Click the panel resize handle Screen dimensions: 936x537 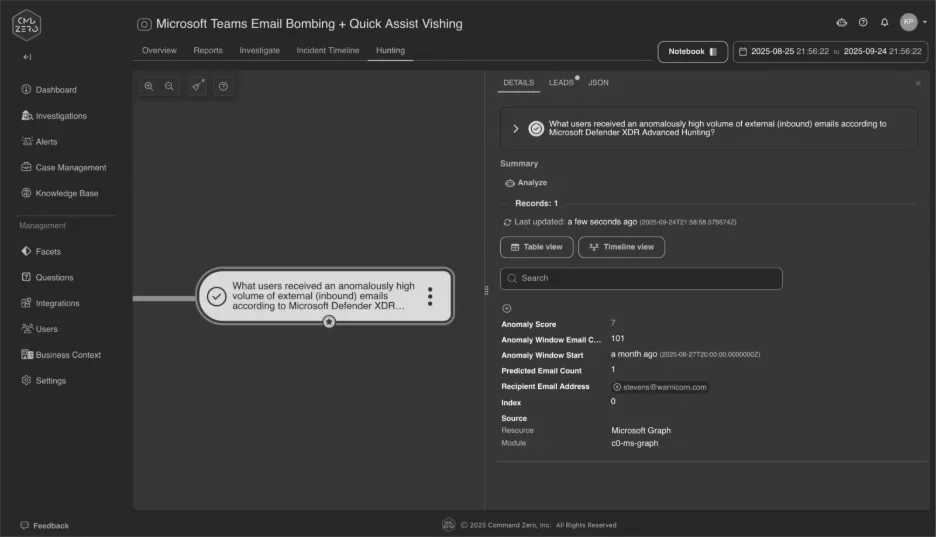[486, 291]
